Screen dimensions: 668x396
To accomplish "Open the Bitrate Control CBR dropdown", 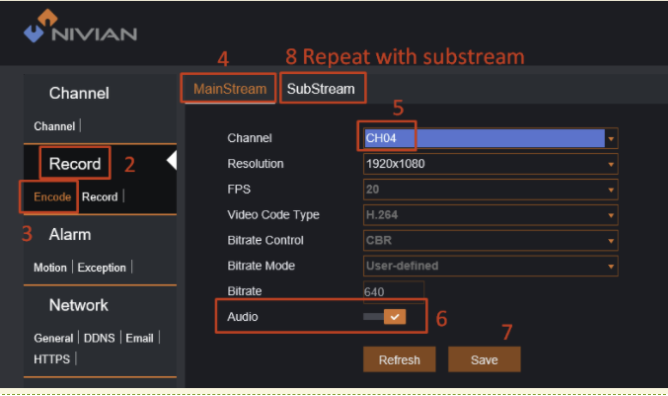I will [x=490, y=241].
